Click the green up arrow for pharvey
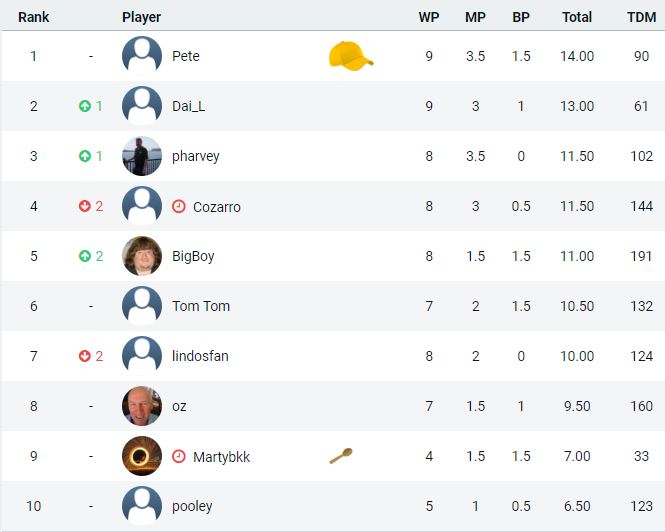This screenshot has width=665, height=532. point(85,156)
